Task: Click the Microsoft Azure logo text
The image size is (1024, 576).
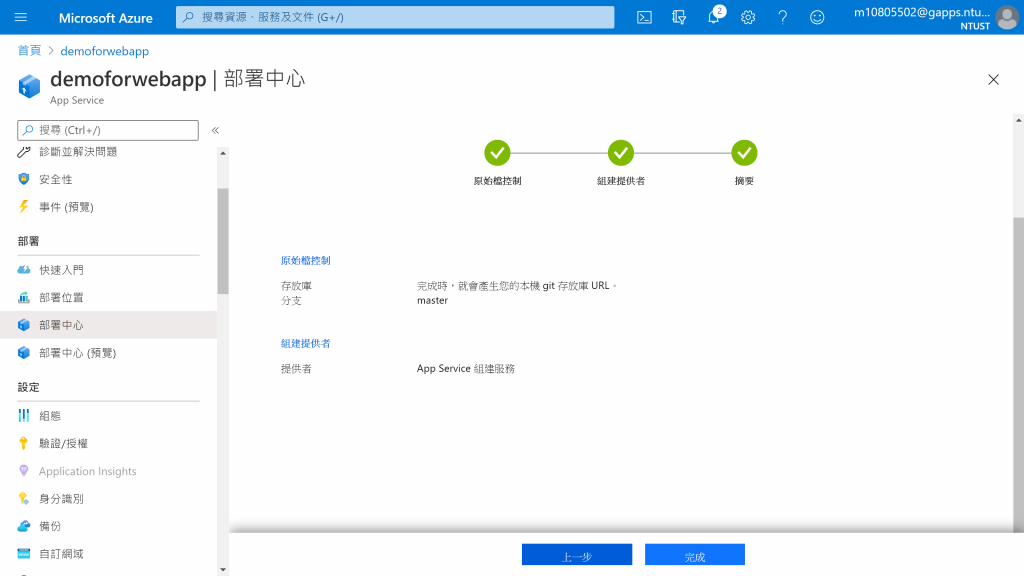Action: (x=106, y=18)
